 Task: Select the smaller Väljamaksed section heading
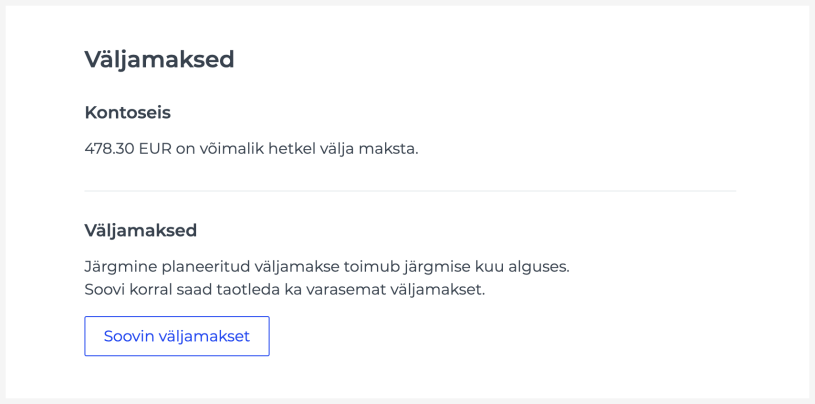[140, 230]
